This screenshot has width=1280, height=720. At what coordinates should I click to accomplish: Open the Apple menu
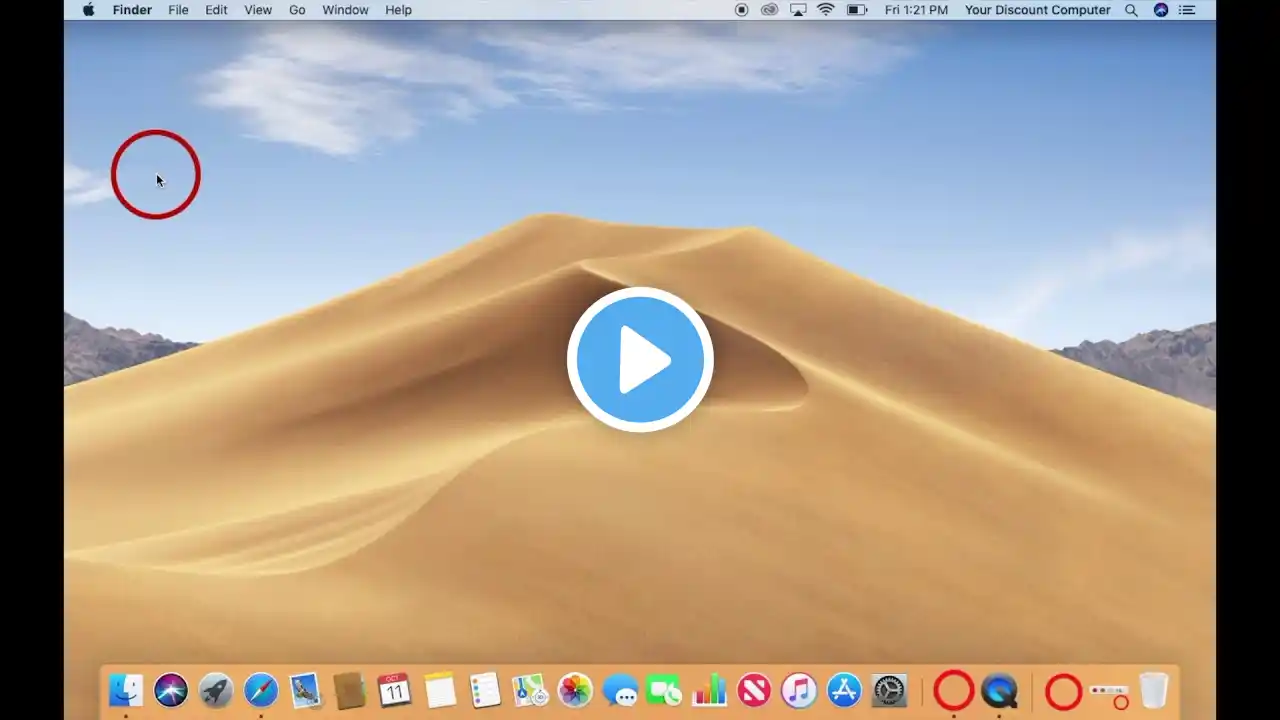88,10
